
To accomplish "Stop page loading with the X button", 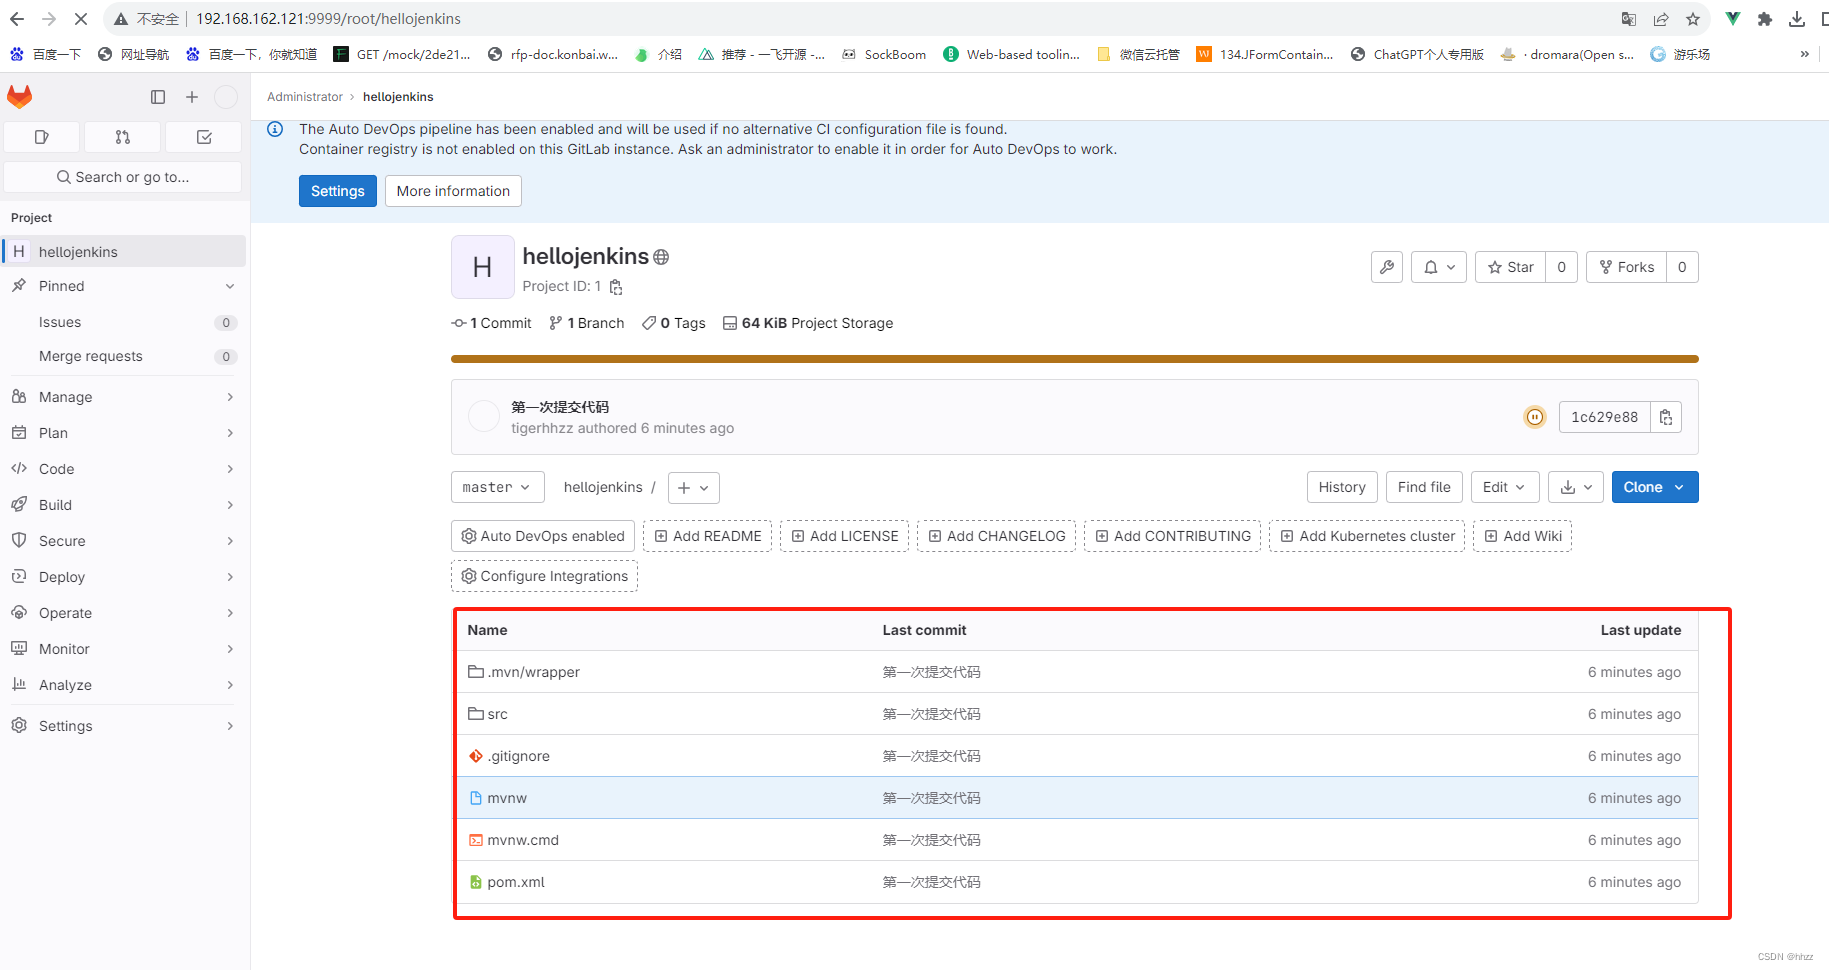I will 81,19.
